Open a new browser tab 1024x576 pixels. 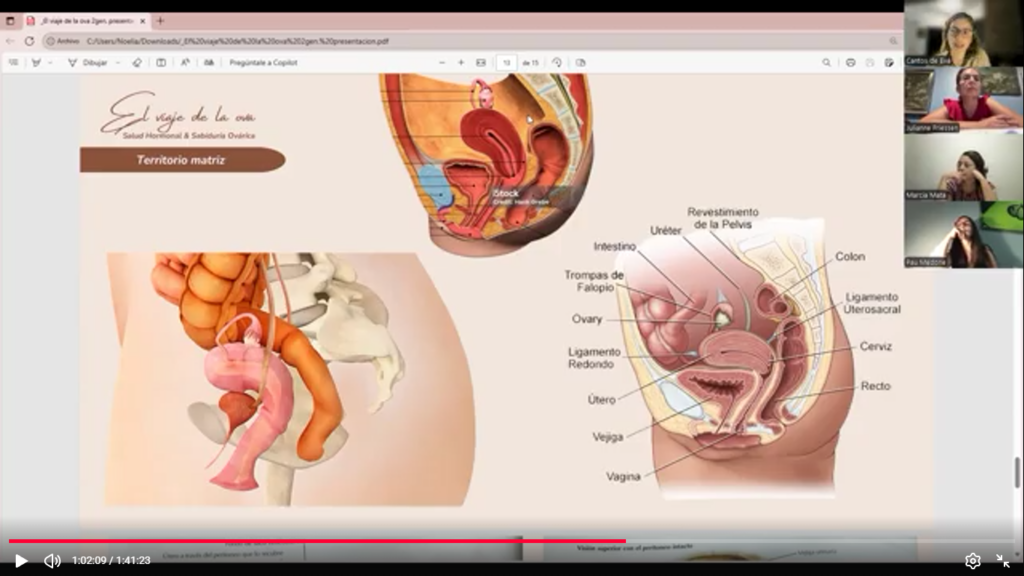coord(160,21)
